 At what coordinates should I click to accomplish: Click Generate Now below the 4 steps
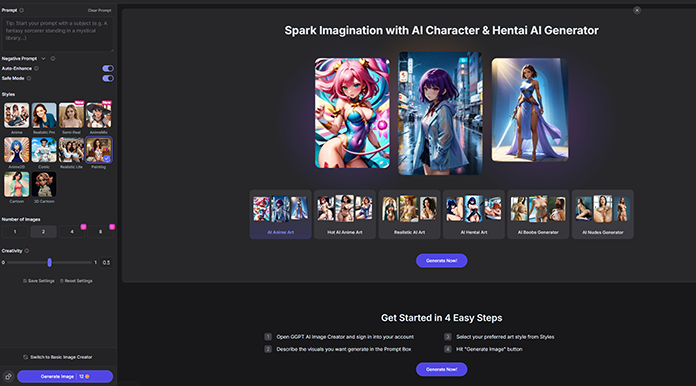[x=442, y=369]
